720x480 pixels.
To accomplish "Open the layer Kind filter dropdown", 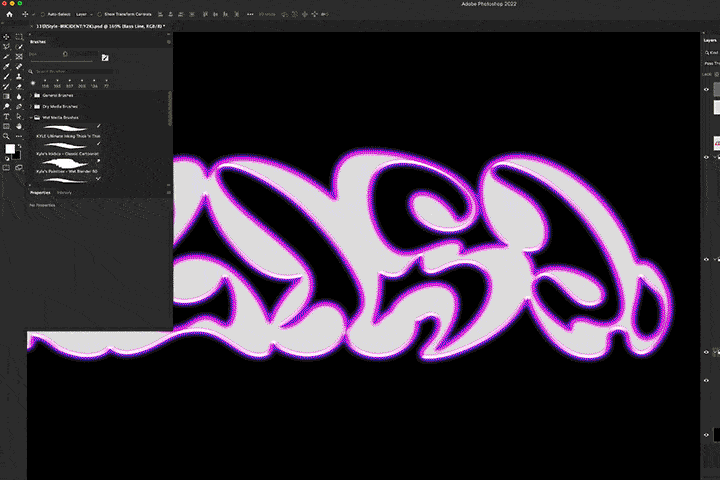I will pos(712,53).
